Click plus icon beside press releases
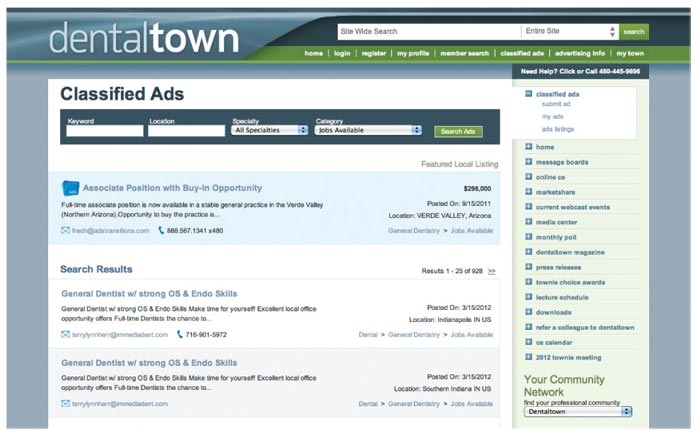700x438 pixels. pyautogui.click(x=529, y=267)
